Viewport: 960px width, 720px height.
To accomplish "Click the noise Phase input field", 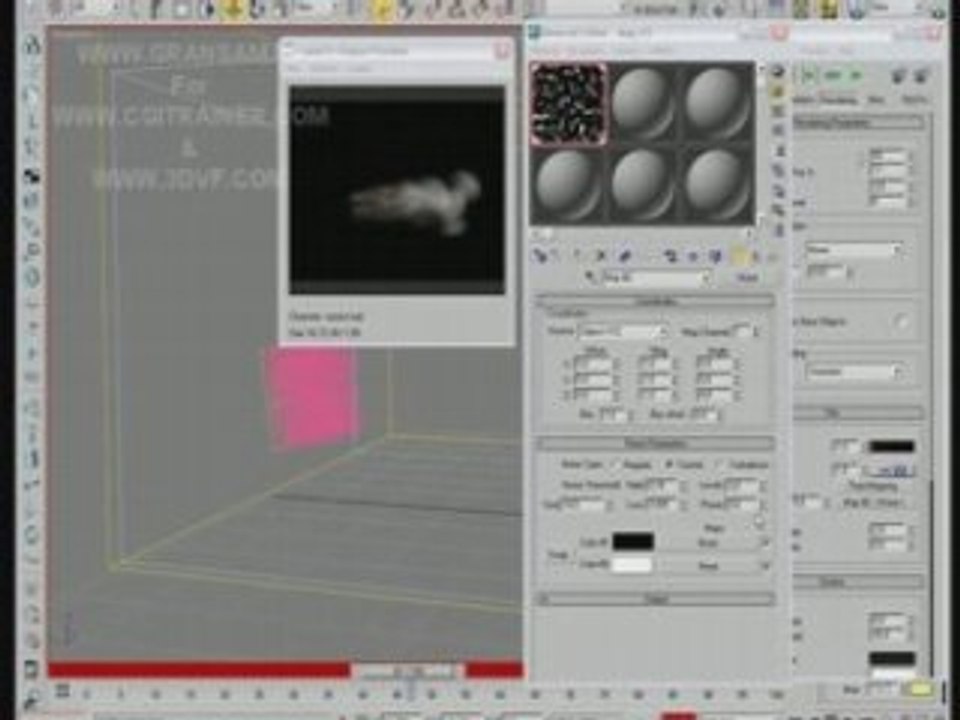I will 742,506.
